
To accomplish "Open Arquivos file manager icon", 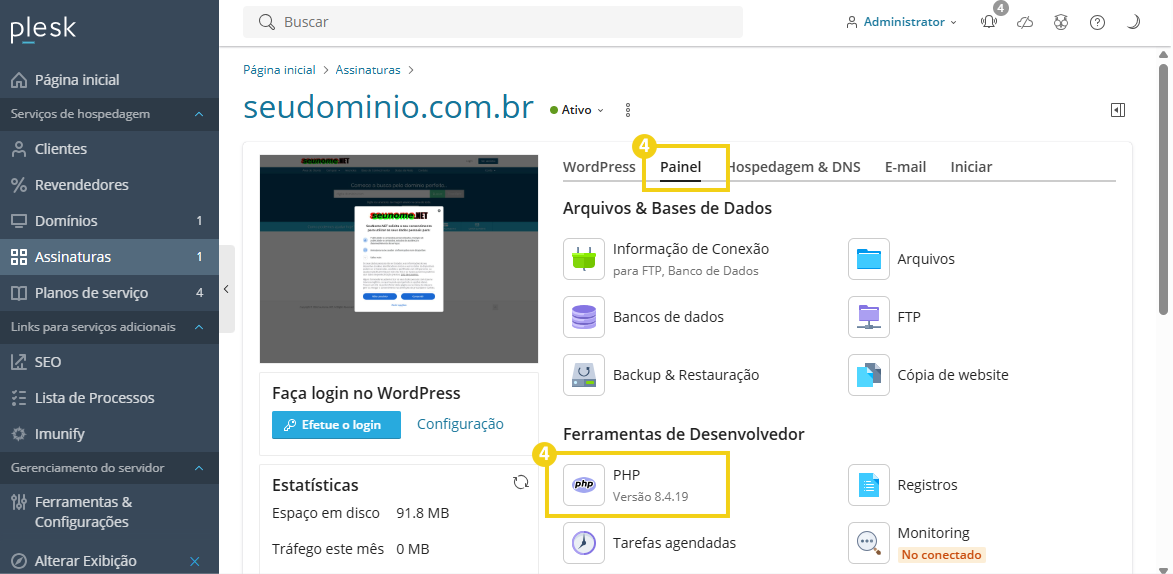I will pos(869,259).
